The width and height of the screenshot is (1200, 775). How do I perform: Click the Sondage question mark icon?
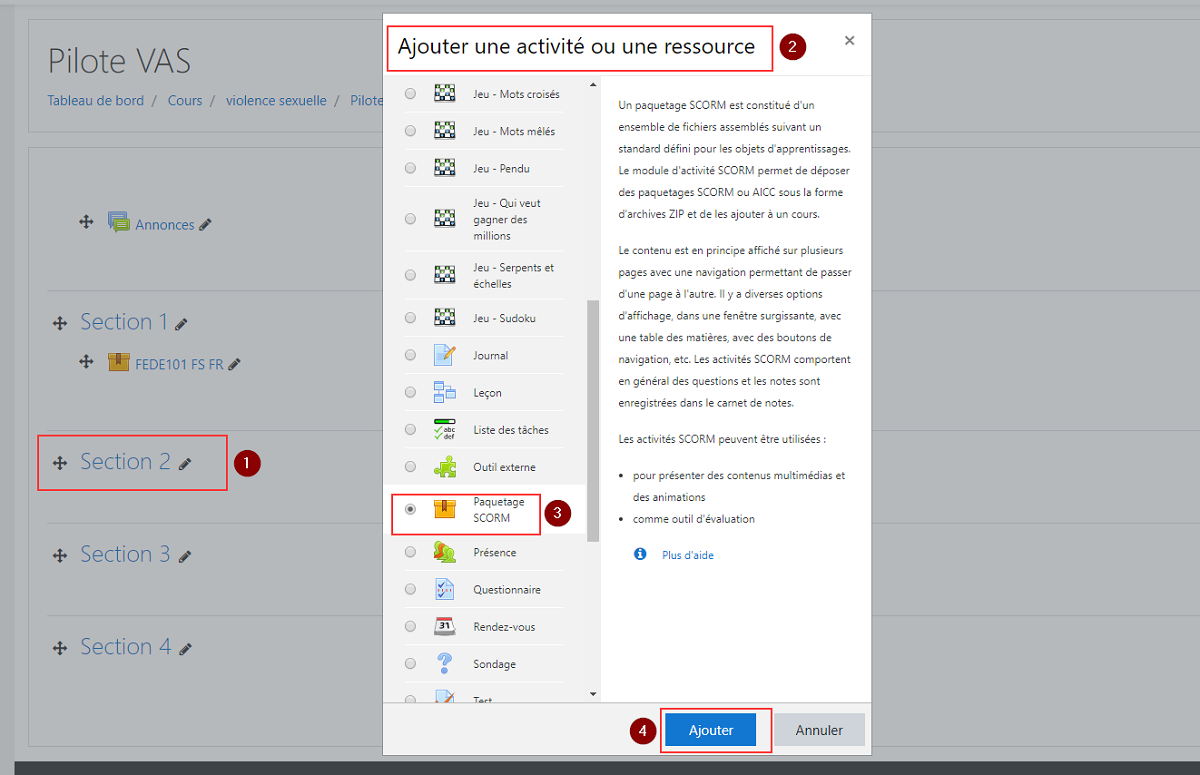(x=445, y=663)
